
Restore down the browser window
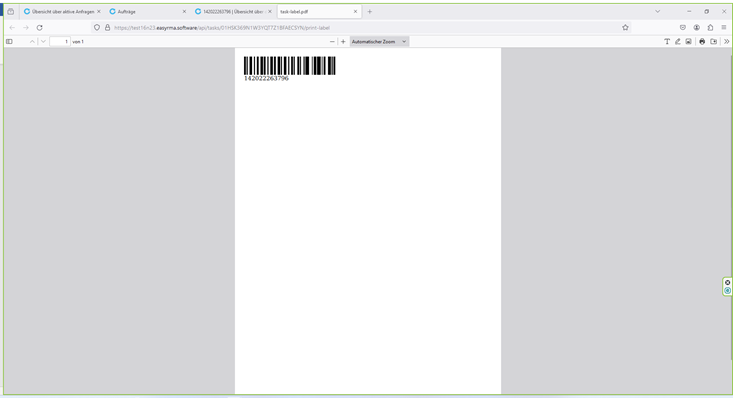pyautogui.click(x=706, y=11)
